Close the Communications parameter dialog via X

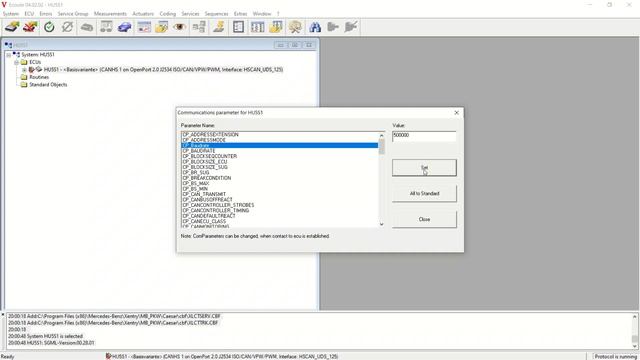(456, 113)
